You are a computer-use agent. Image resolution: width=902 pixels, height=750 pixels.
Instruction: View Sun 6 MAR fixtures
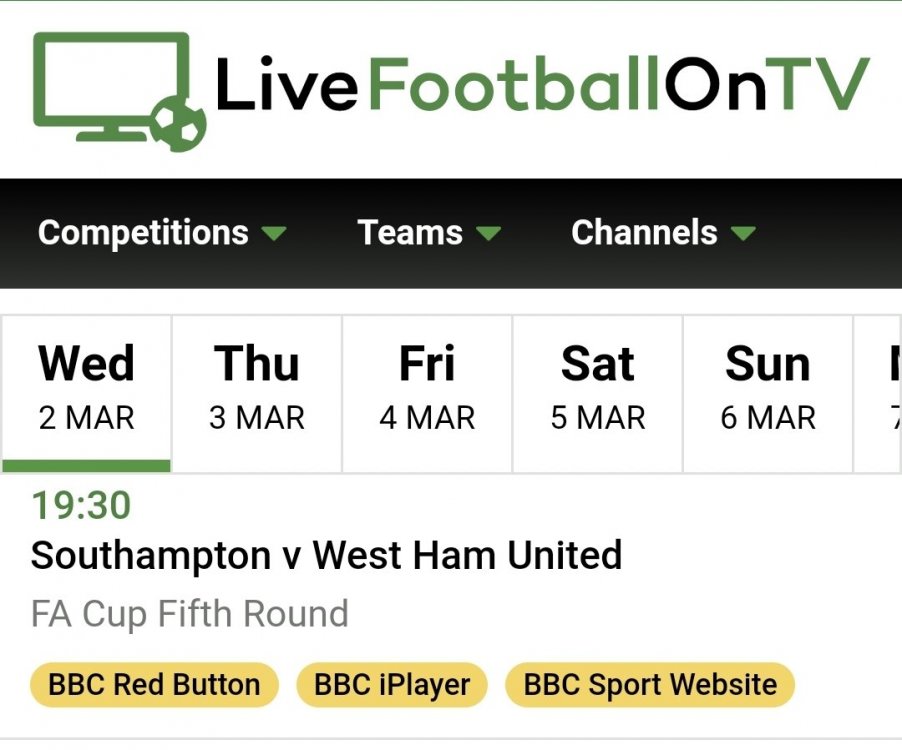click(768, 390)
